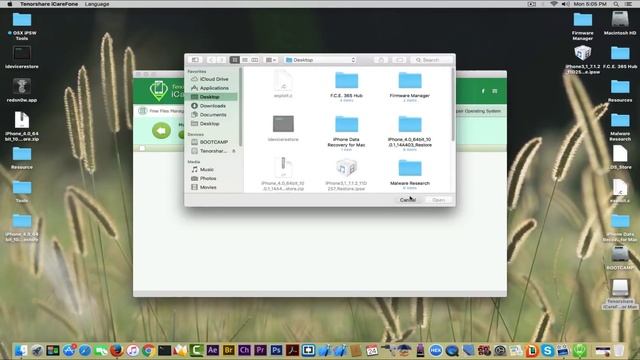Click the Cancel button
This screenshot has height=360, width=640.
point(408,200)
